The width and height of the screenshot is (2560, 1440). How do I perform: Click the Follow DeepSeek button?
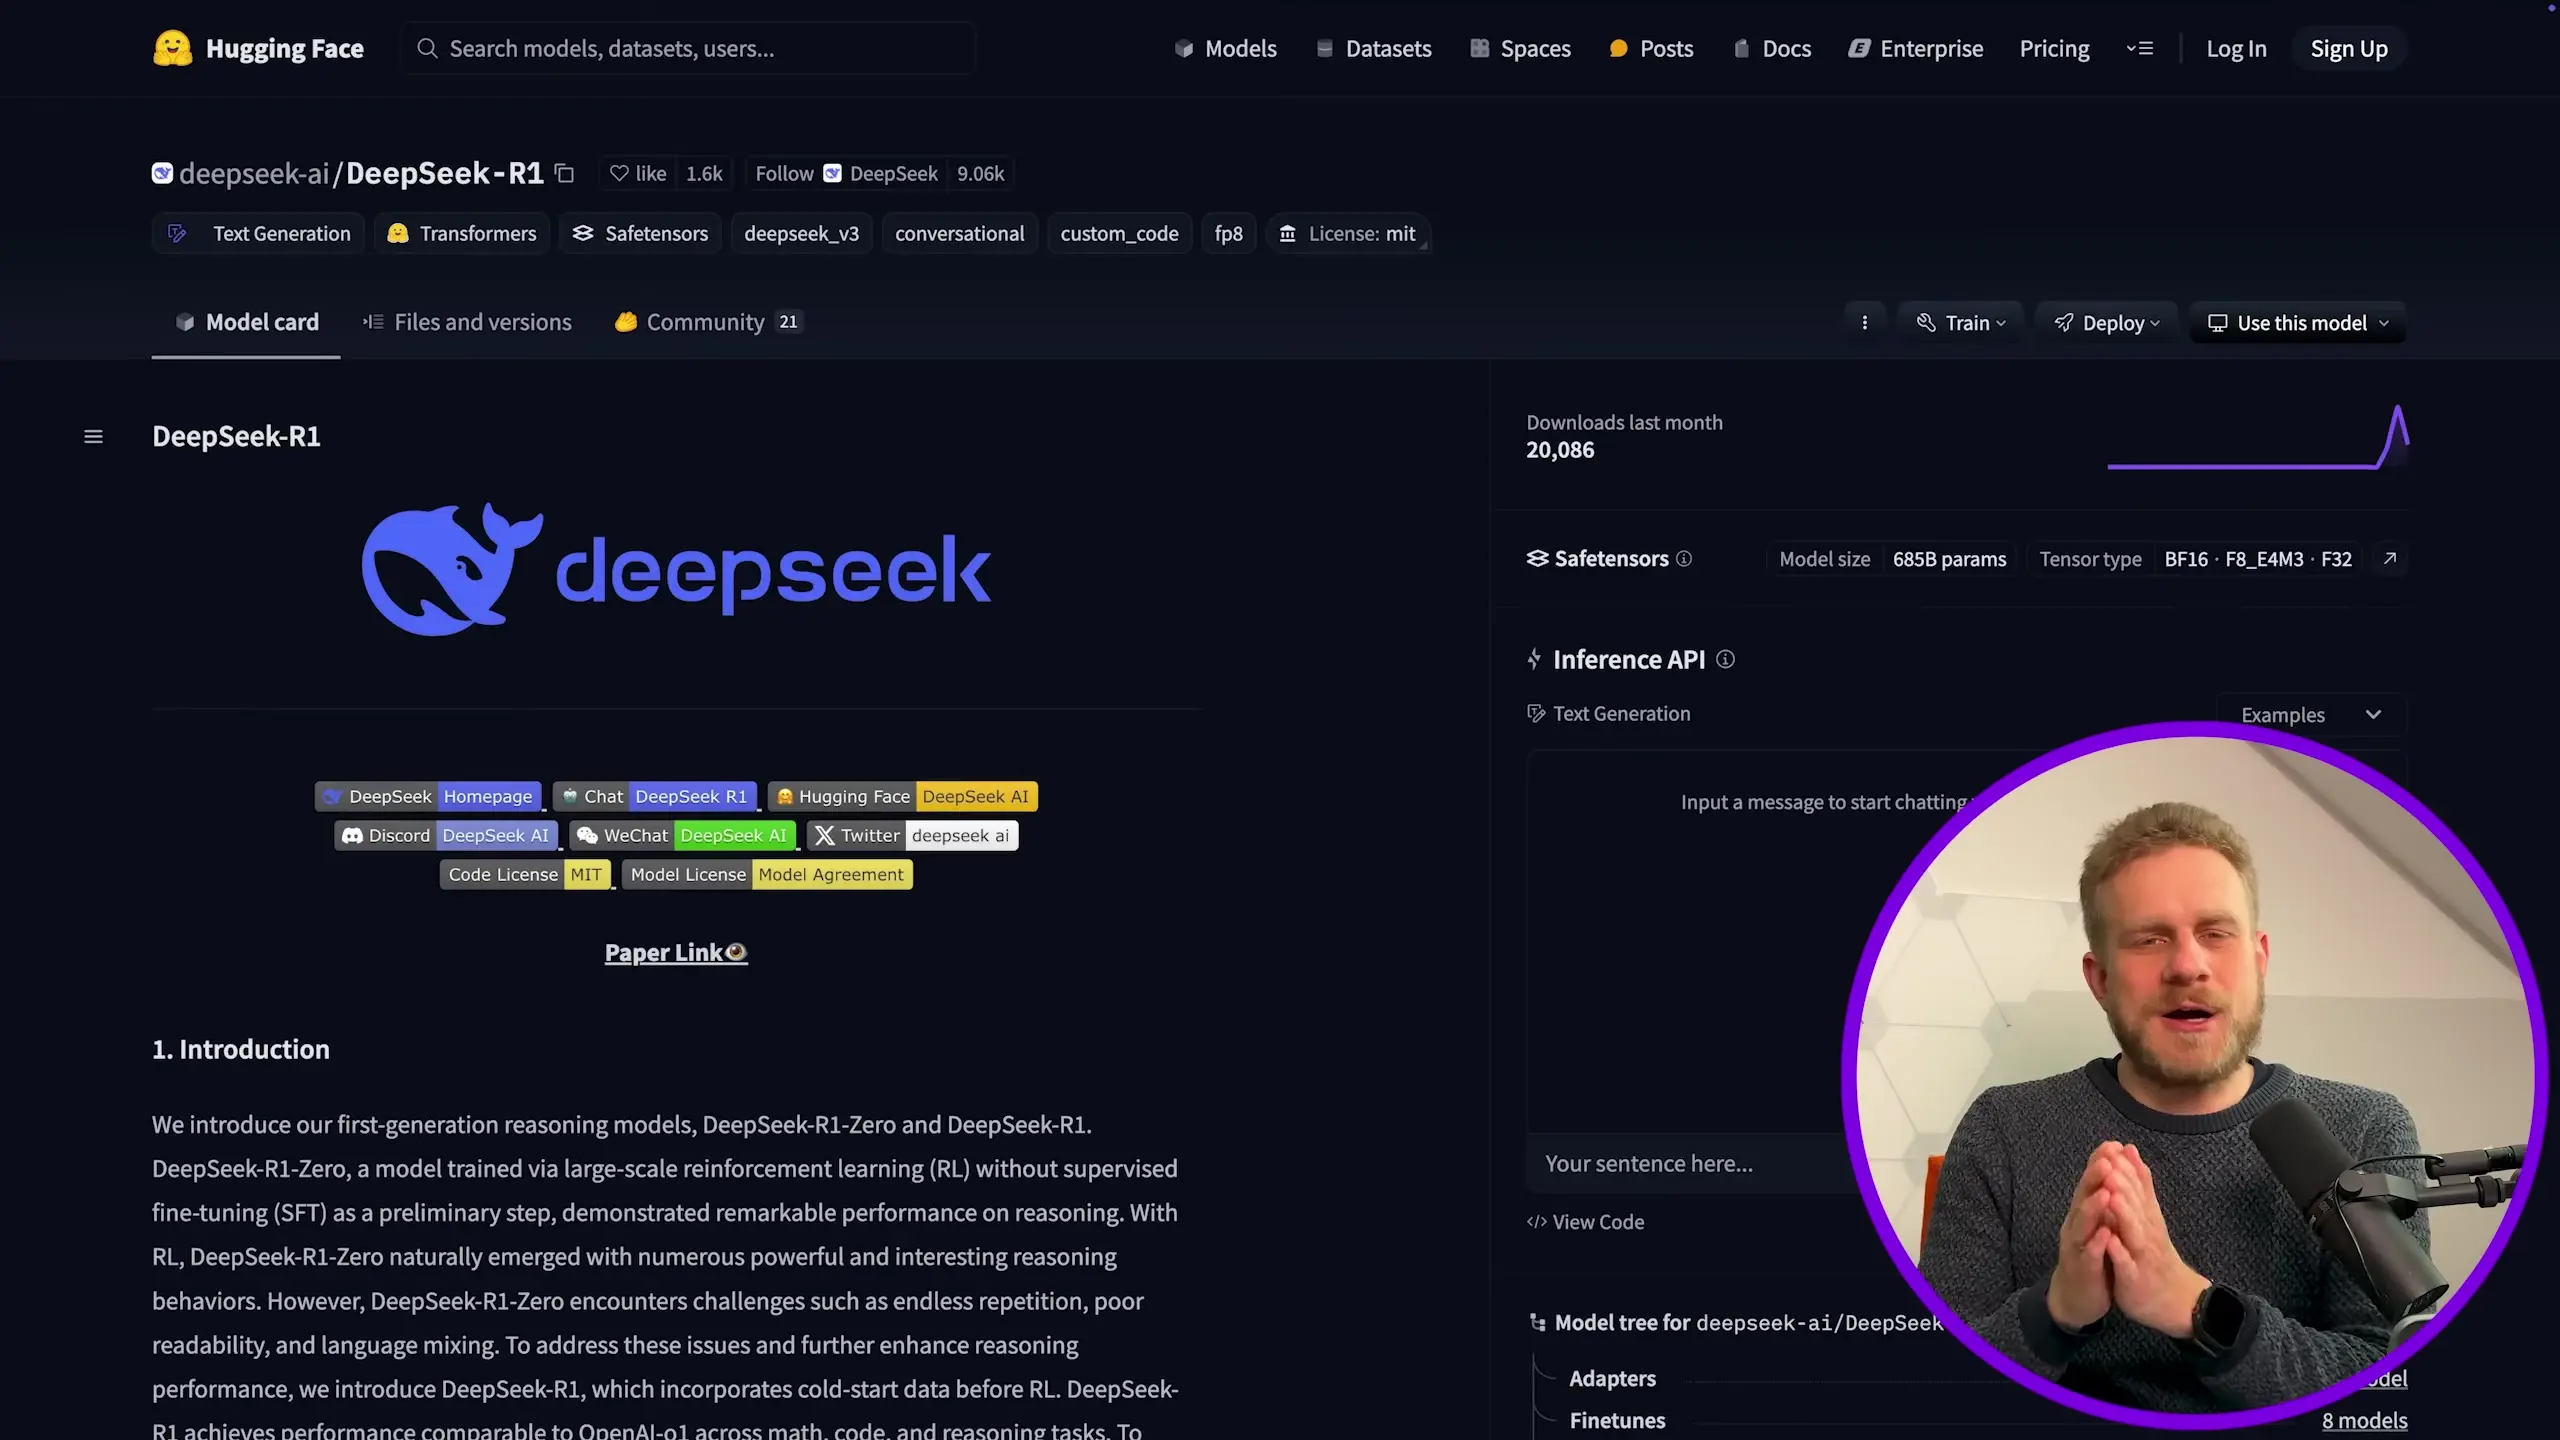pos(846,173)
